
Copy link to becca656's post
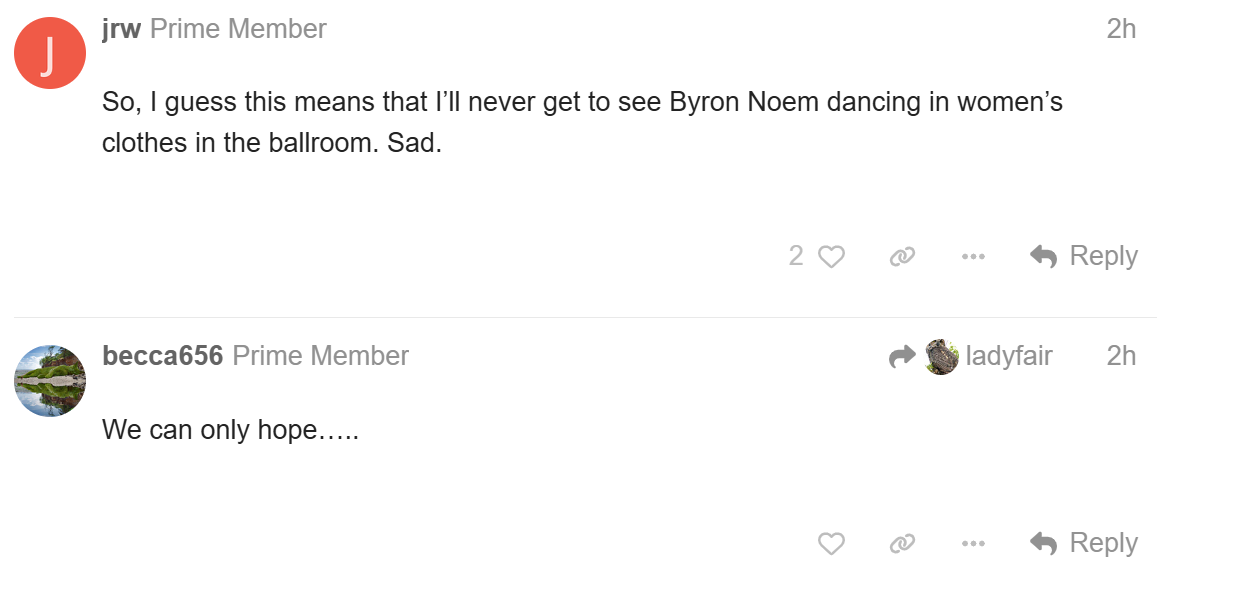pyautogui.click(x=902, y=544)
